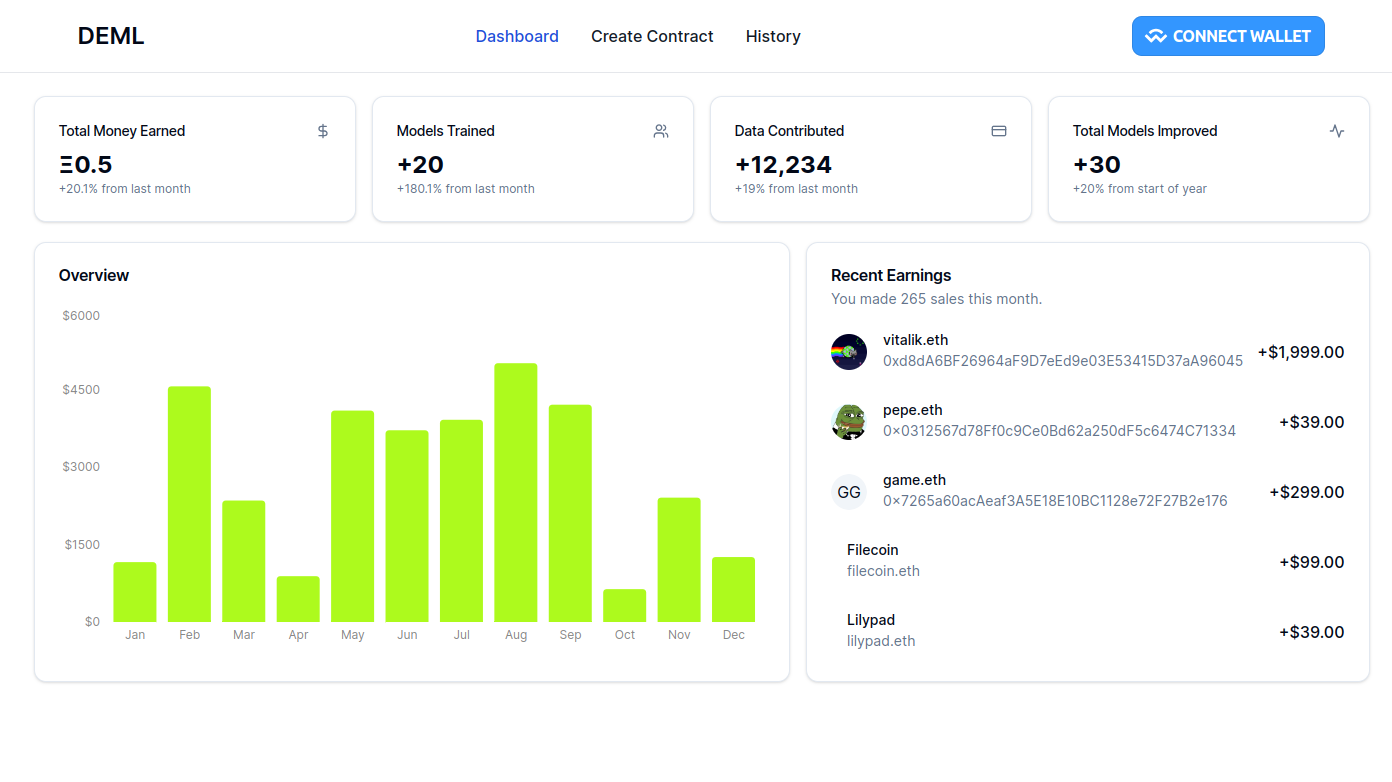Select the February bar in Overview chart
The image size is (1392, 782).
click(x=189, y=504)
